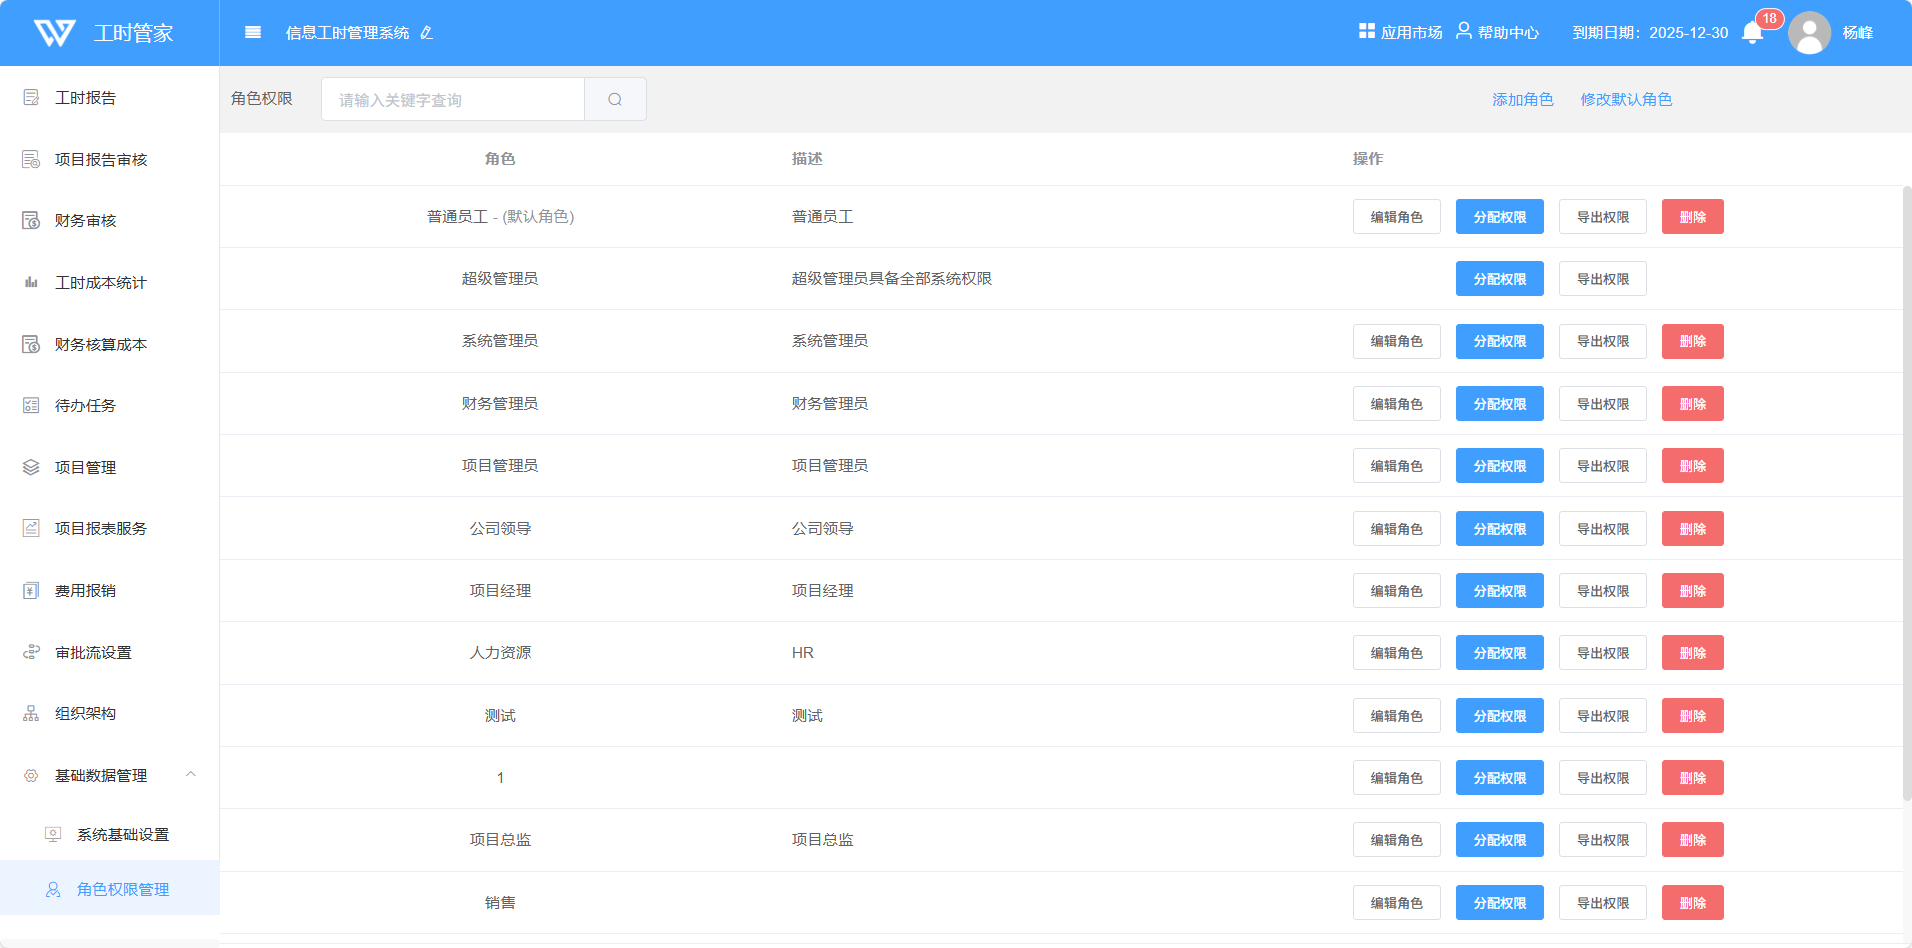
Task: Collapse the 基础数据管理 menu chevron
Action: (x=191, y=775)
